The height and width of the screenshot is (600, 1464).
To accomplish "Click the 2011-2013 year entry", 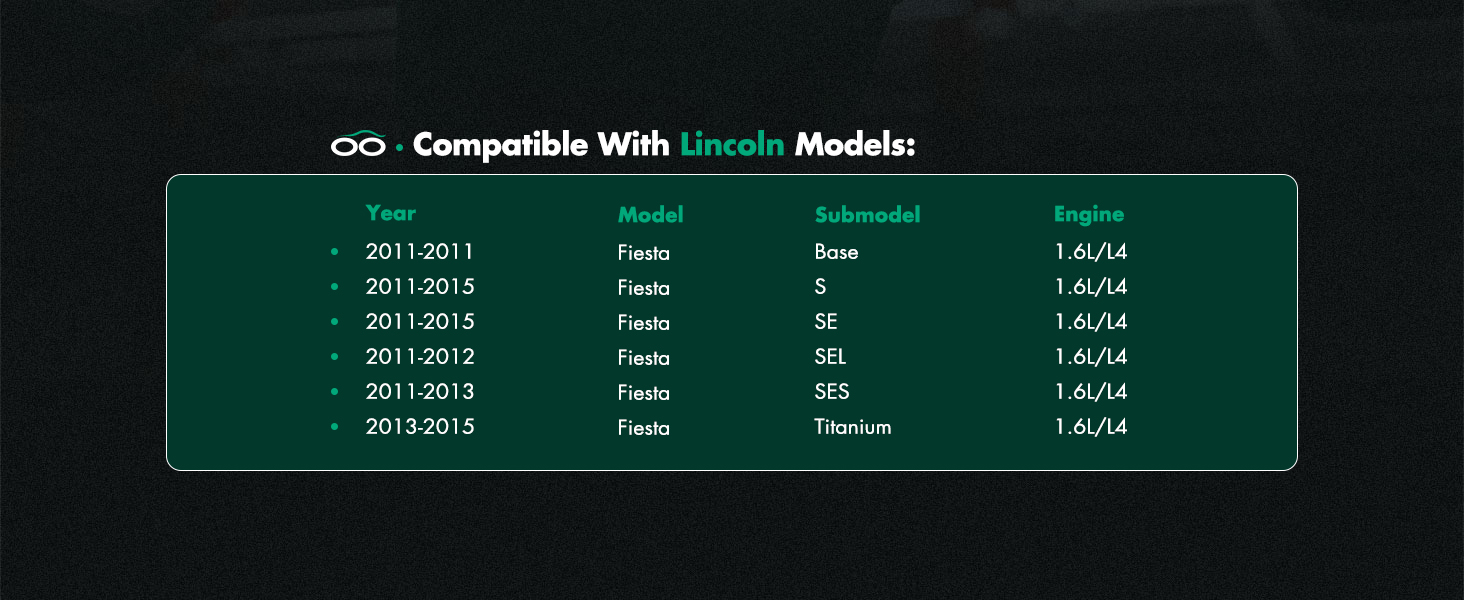I will point(420,392).
